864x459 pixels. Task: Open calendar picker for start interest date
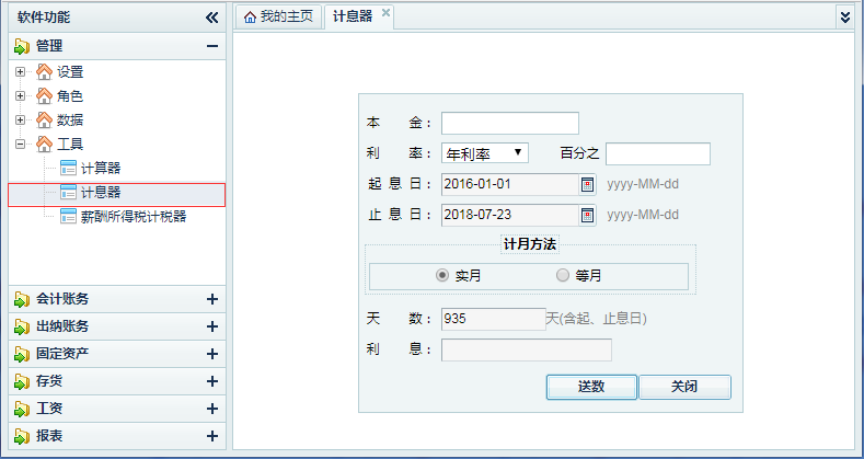tap(587, 185)
